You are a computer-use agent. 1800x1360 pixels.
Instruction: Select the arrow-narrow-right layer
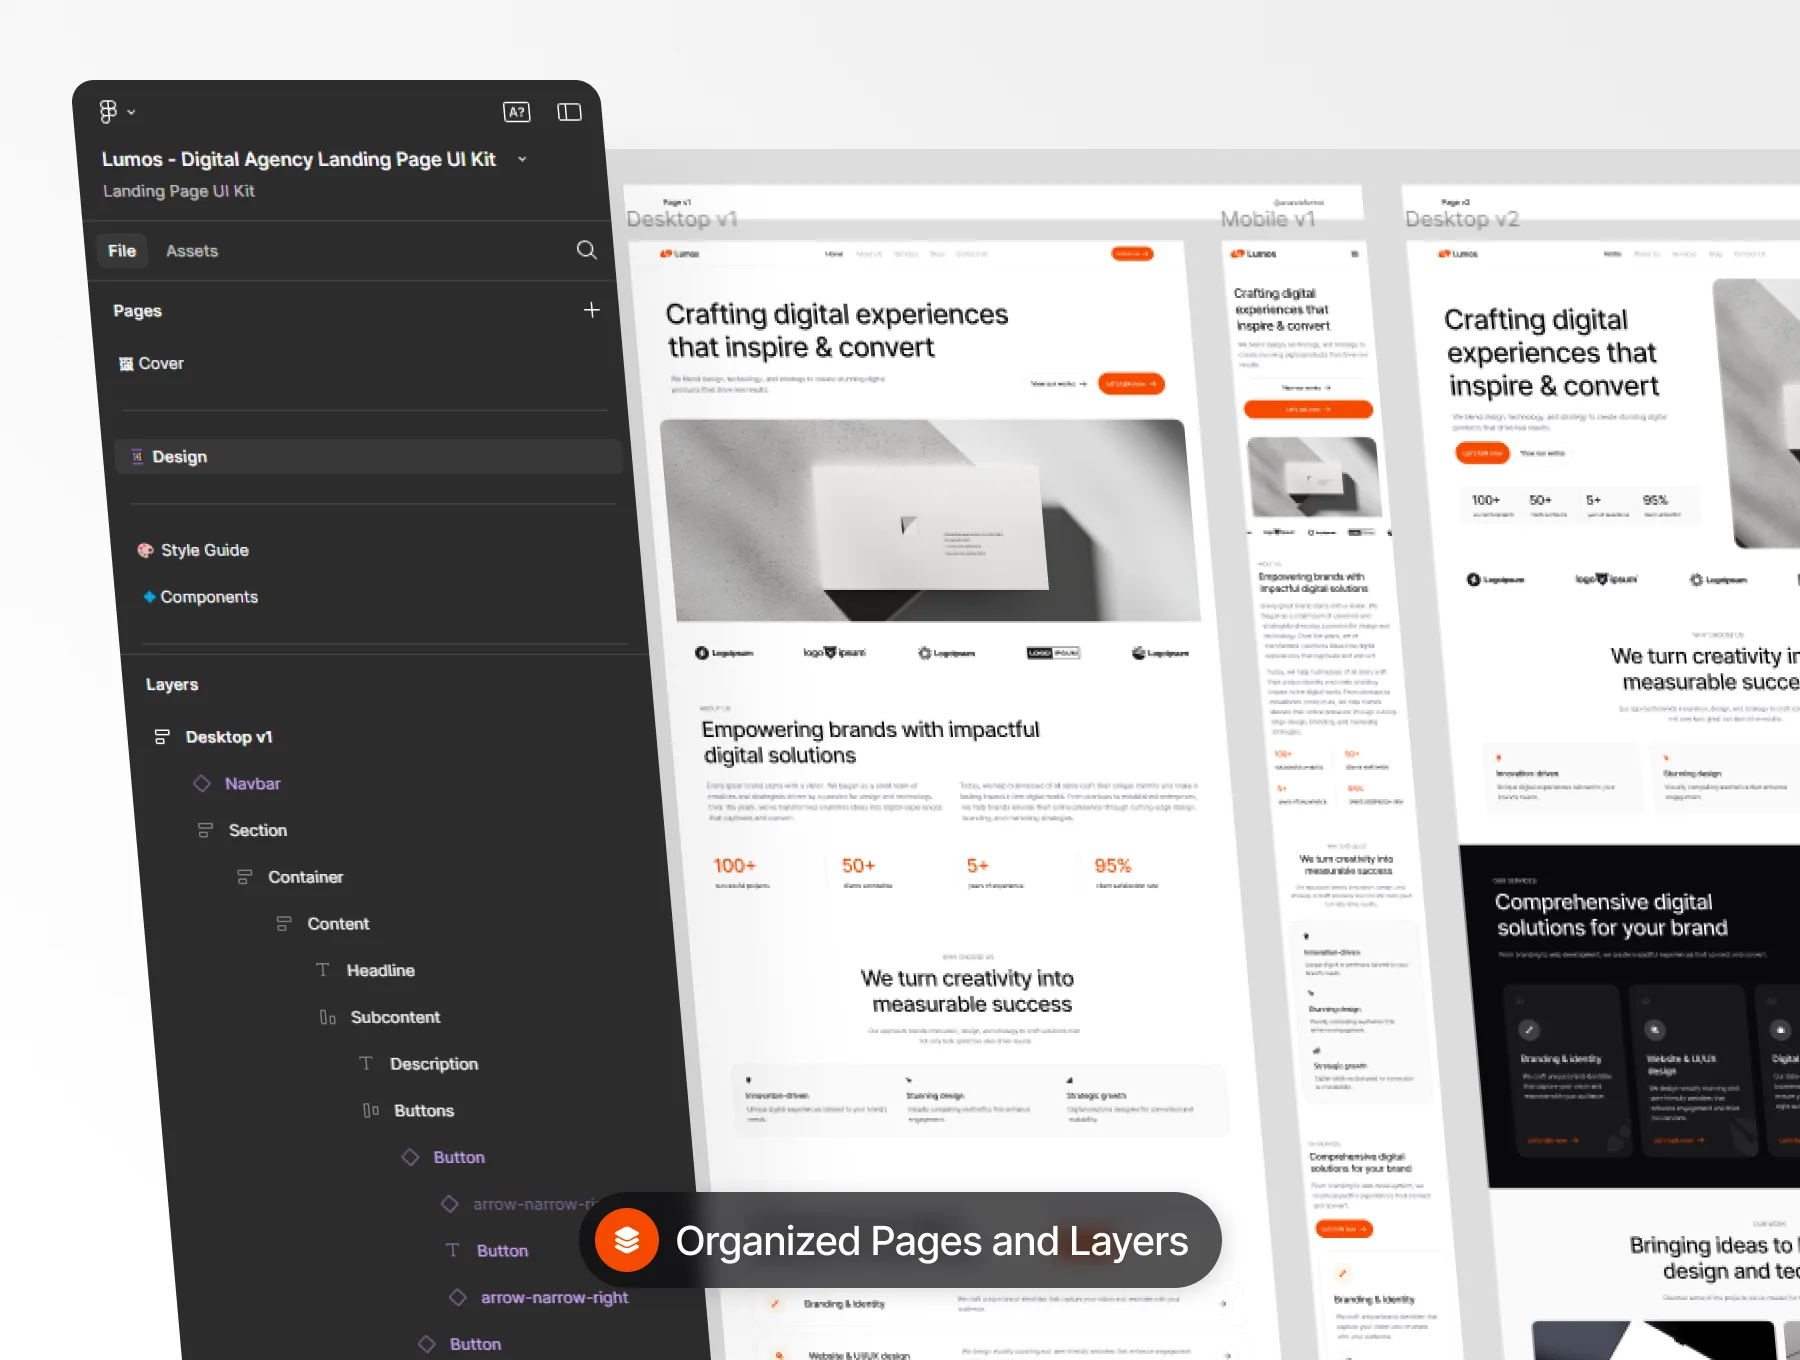click(x=554, y=1298)
